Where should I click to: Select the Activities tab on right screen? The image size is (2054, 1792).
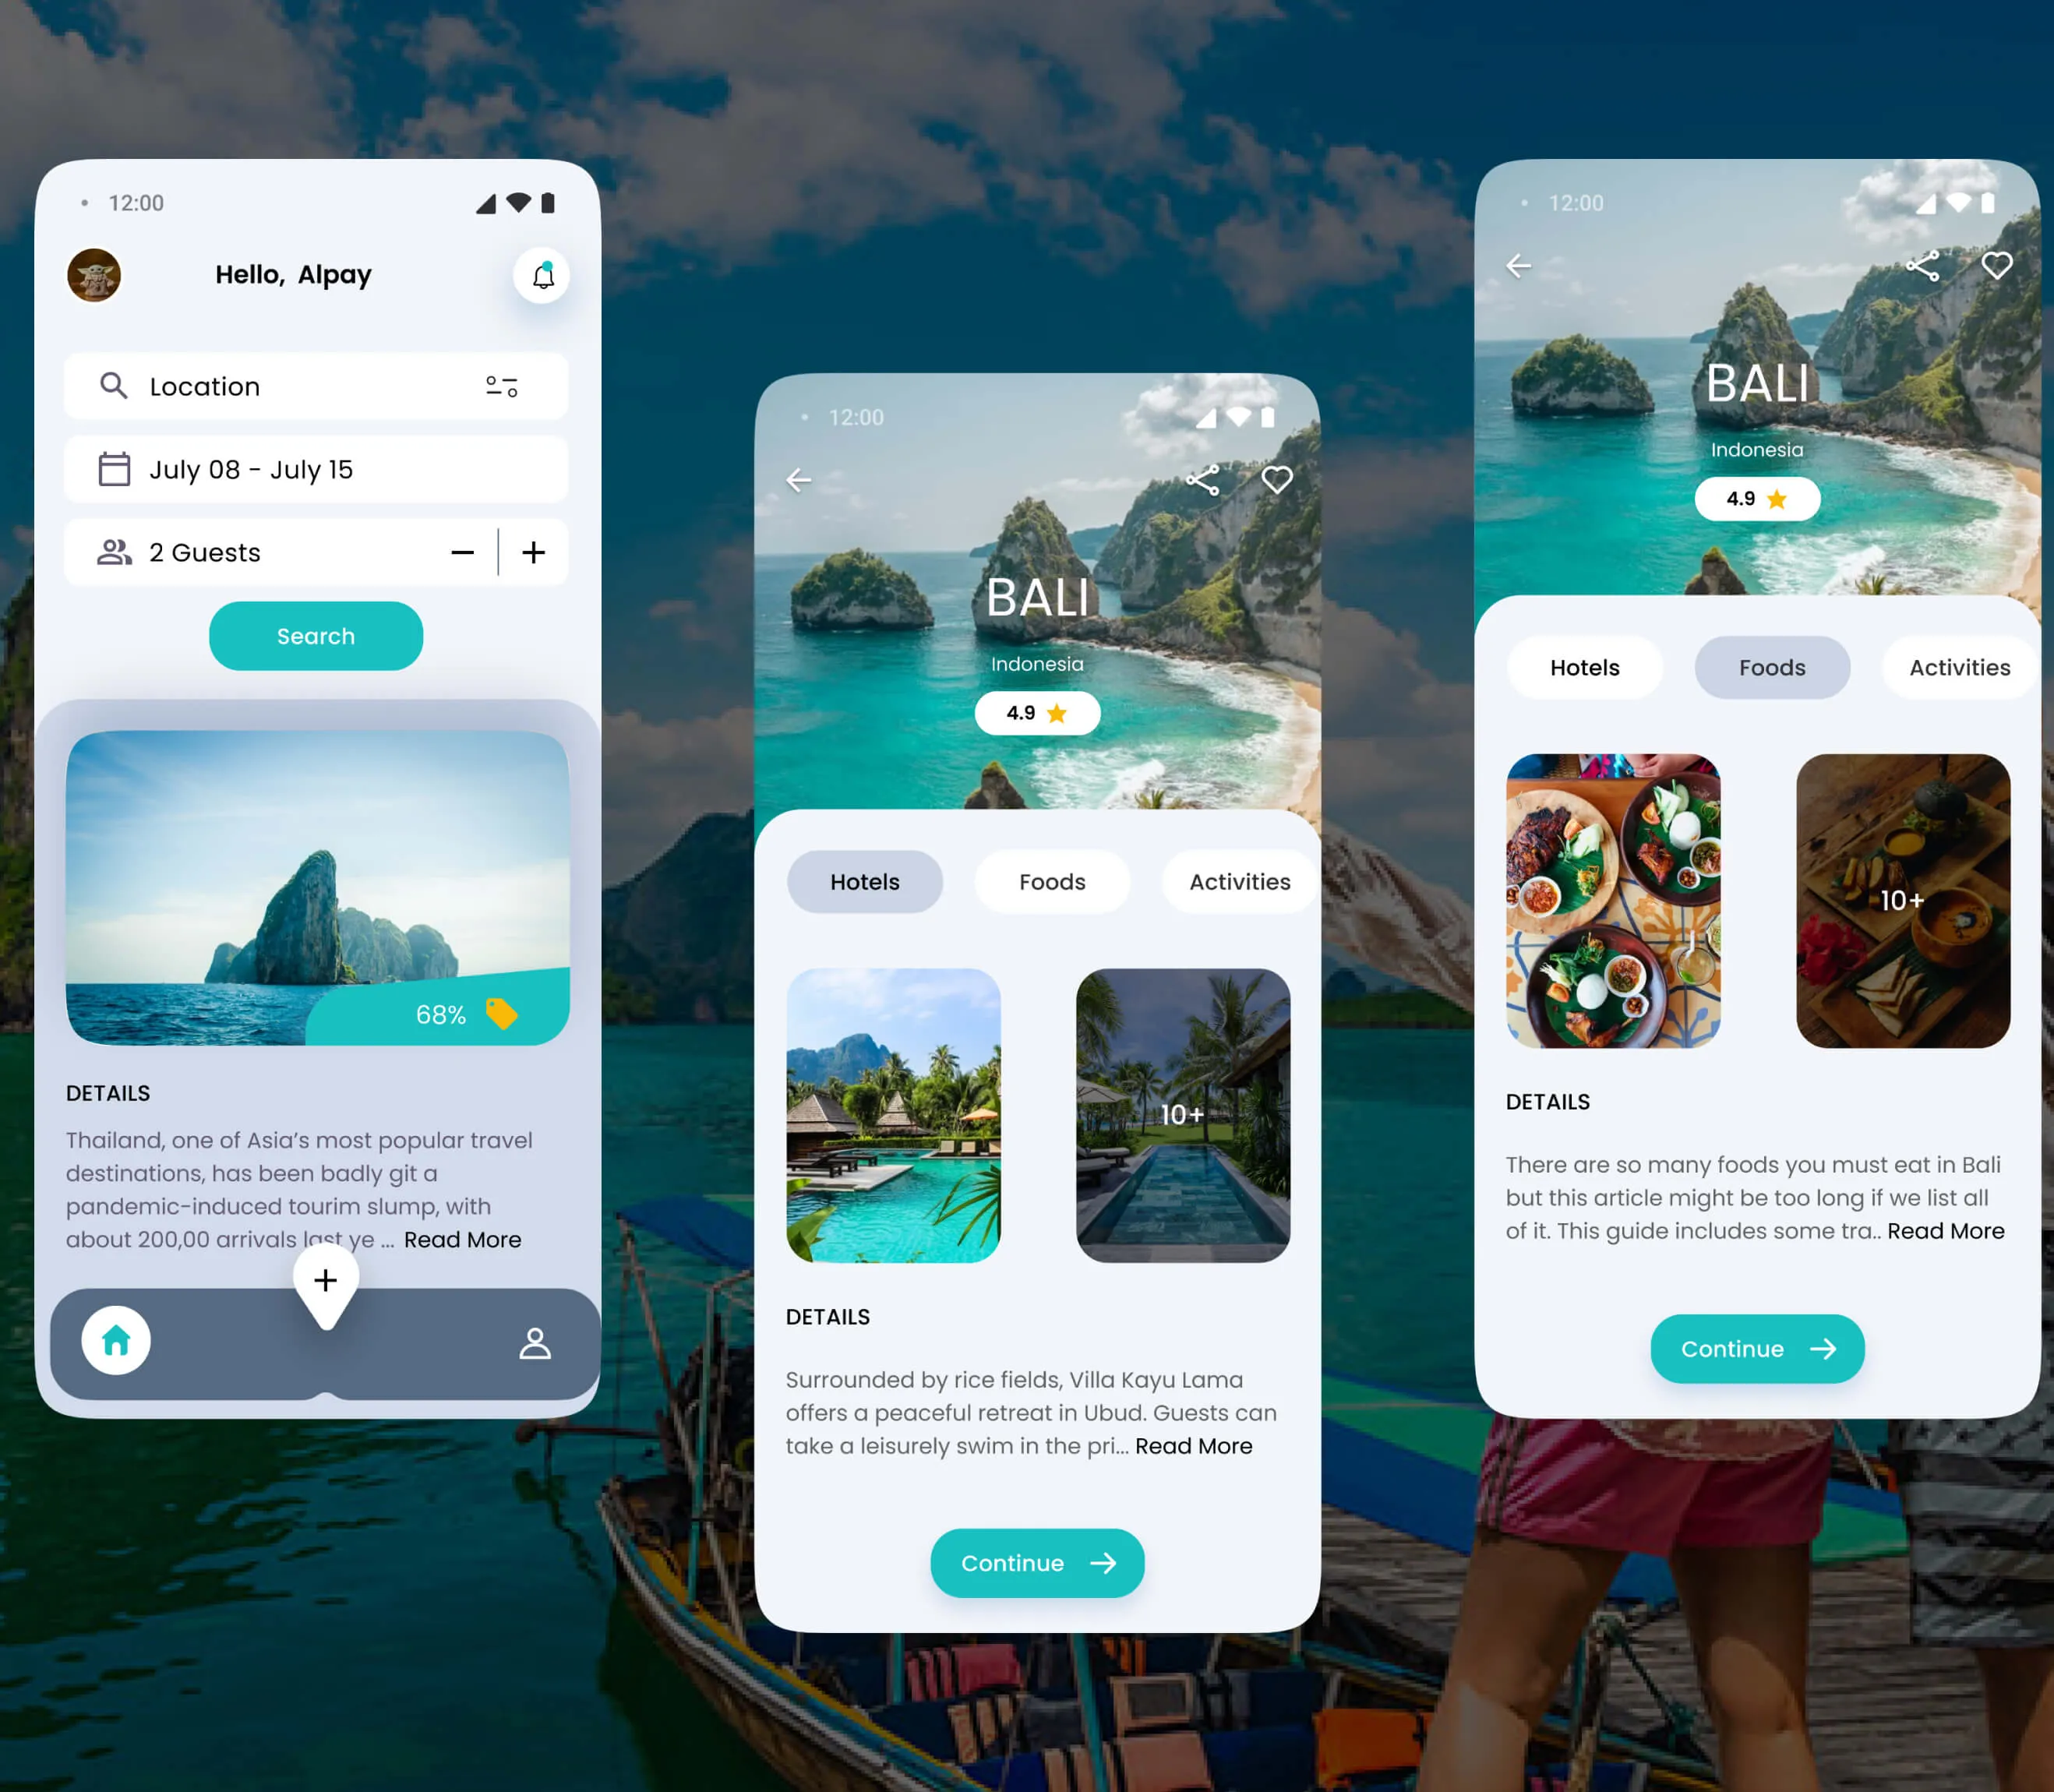[1960, 667]
